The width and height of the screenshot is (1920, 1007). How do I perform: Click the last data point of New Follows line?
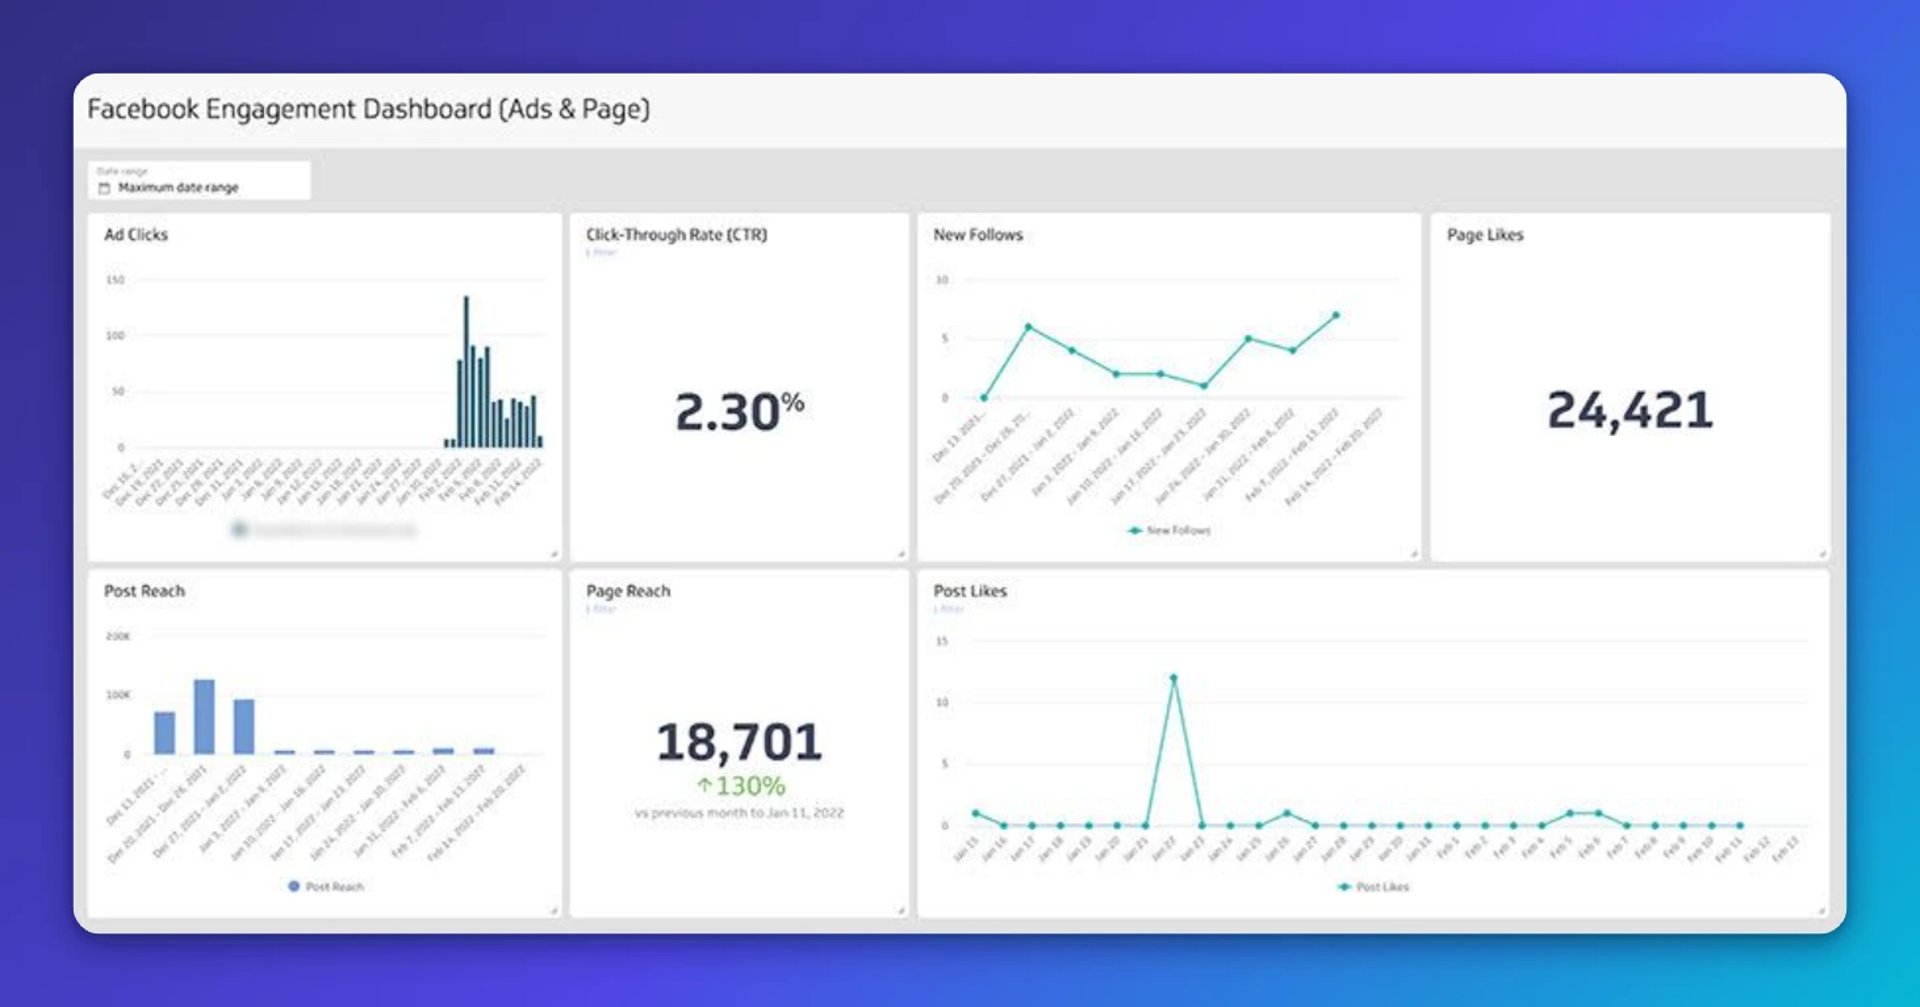[x=1336, y=315]
